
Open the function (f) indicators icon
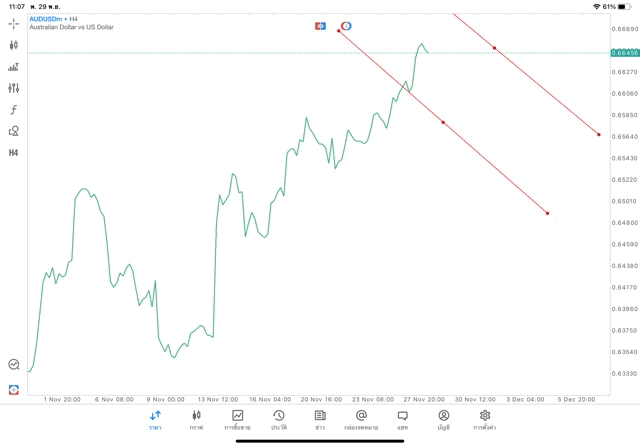14,109
